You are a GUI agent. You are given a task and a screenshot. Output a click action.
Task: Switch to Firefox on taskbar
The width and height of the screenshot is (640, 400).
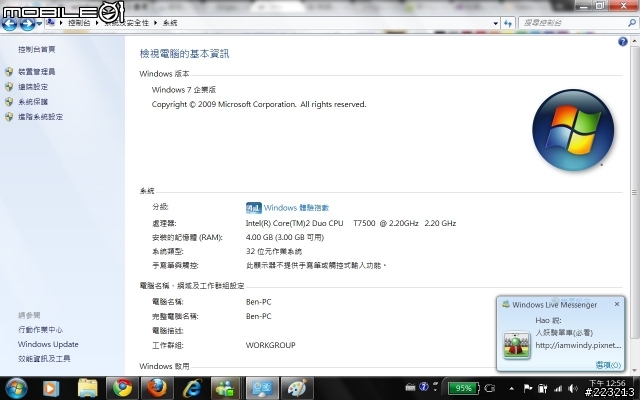point(157,388)
